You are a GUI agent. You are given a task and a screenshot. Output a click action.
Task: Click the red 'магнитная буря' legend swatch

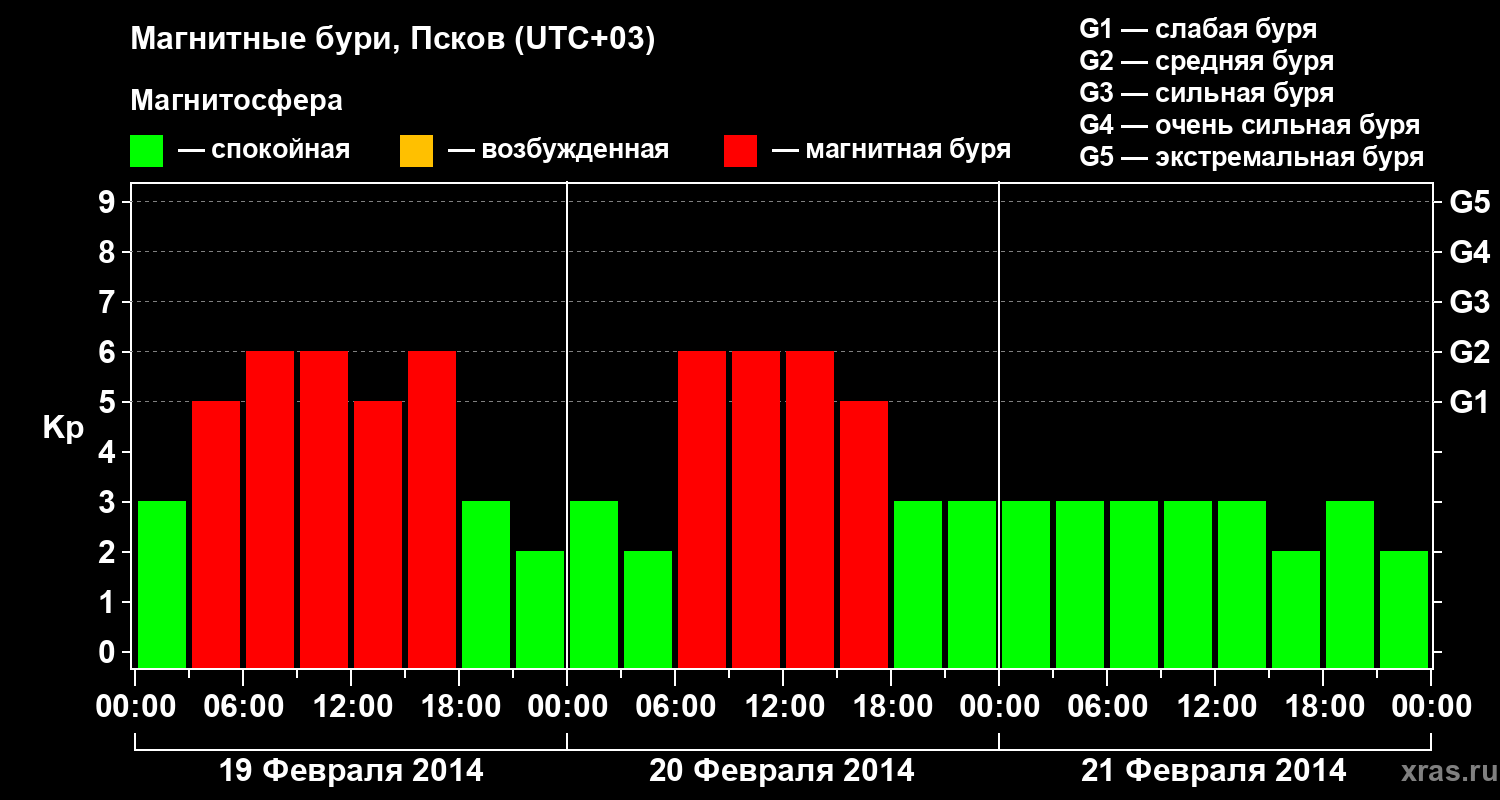[740, 151]
